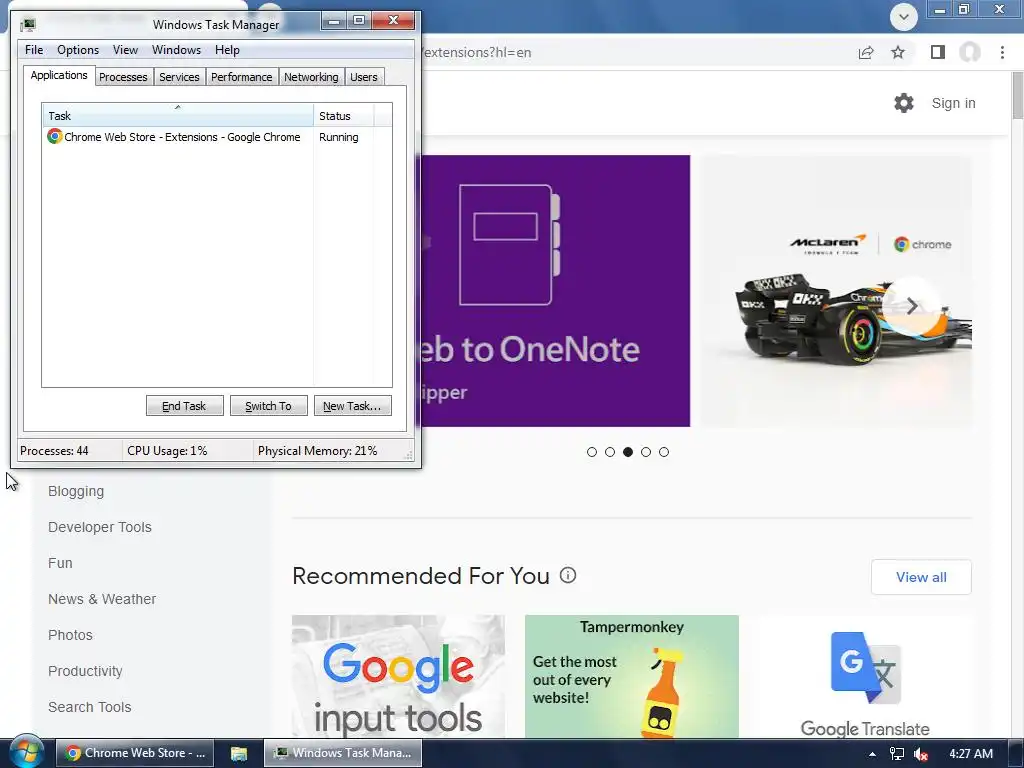The image size is (1024, 768).
Task: Click the End Task button
Action: tap(184, 406)
